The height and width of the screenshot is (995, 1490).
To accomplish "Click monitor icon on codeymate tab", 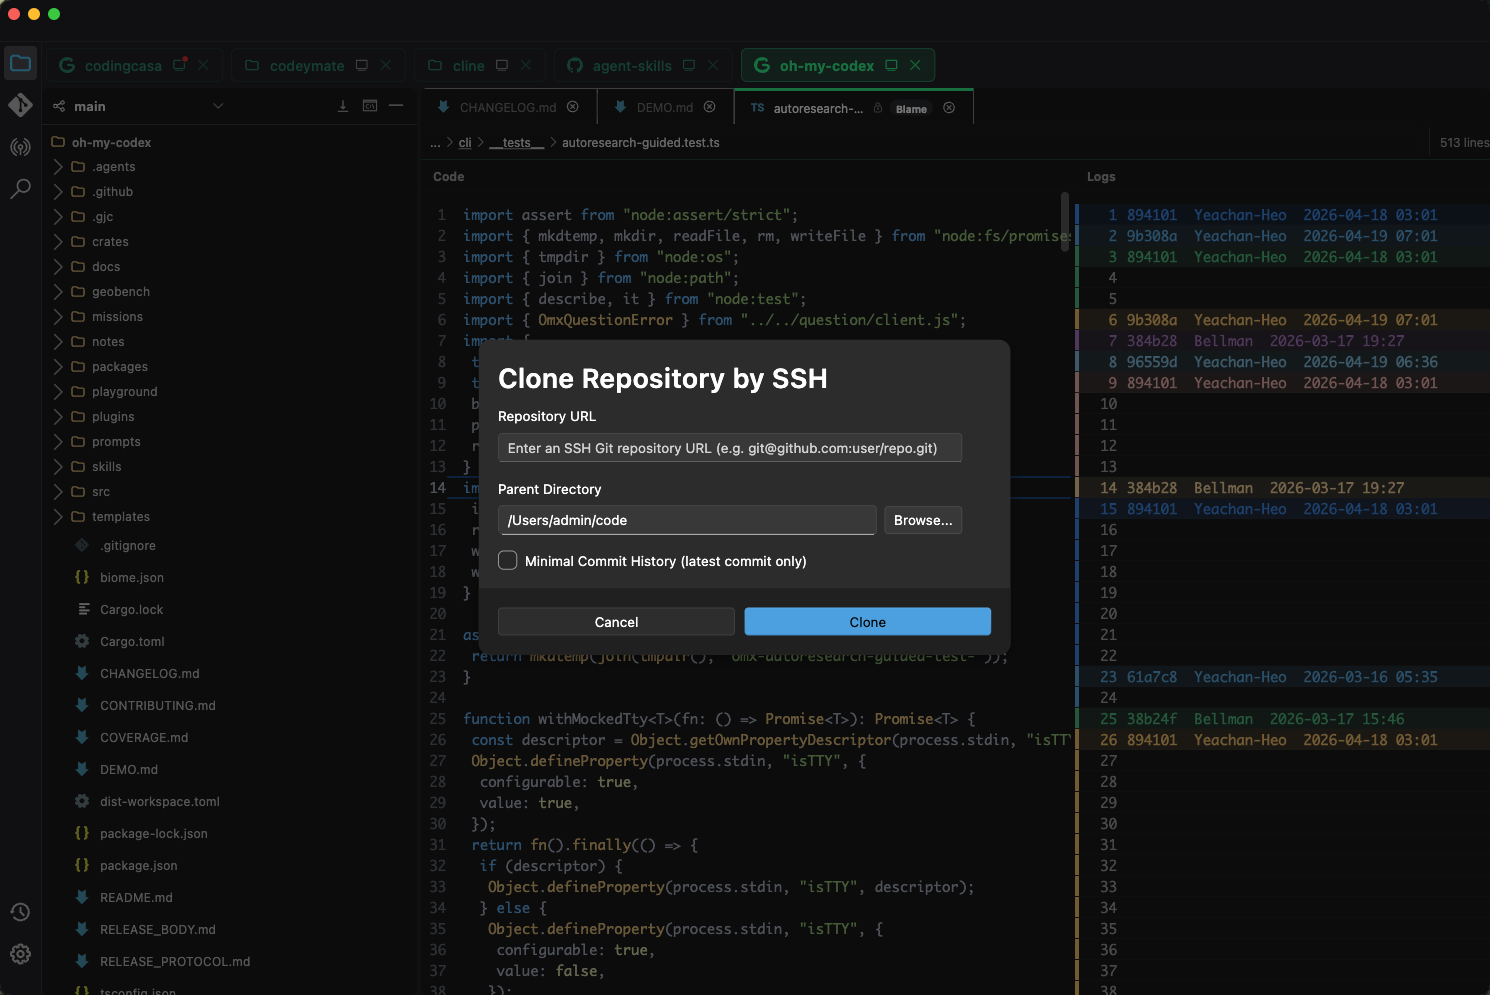I will tap(362, 65).
